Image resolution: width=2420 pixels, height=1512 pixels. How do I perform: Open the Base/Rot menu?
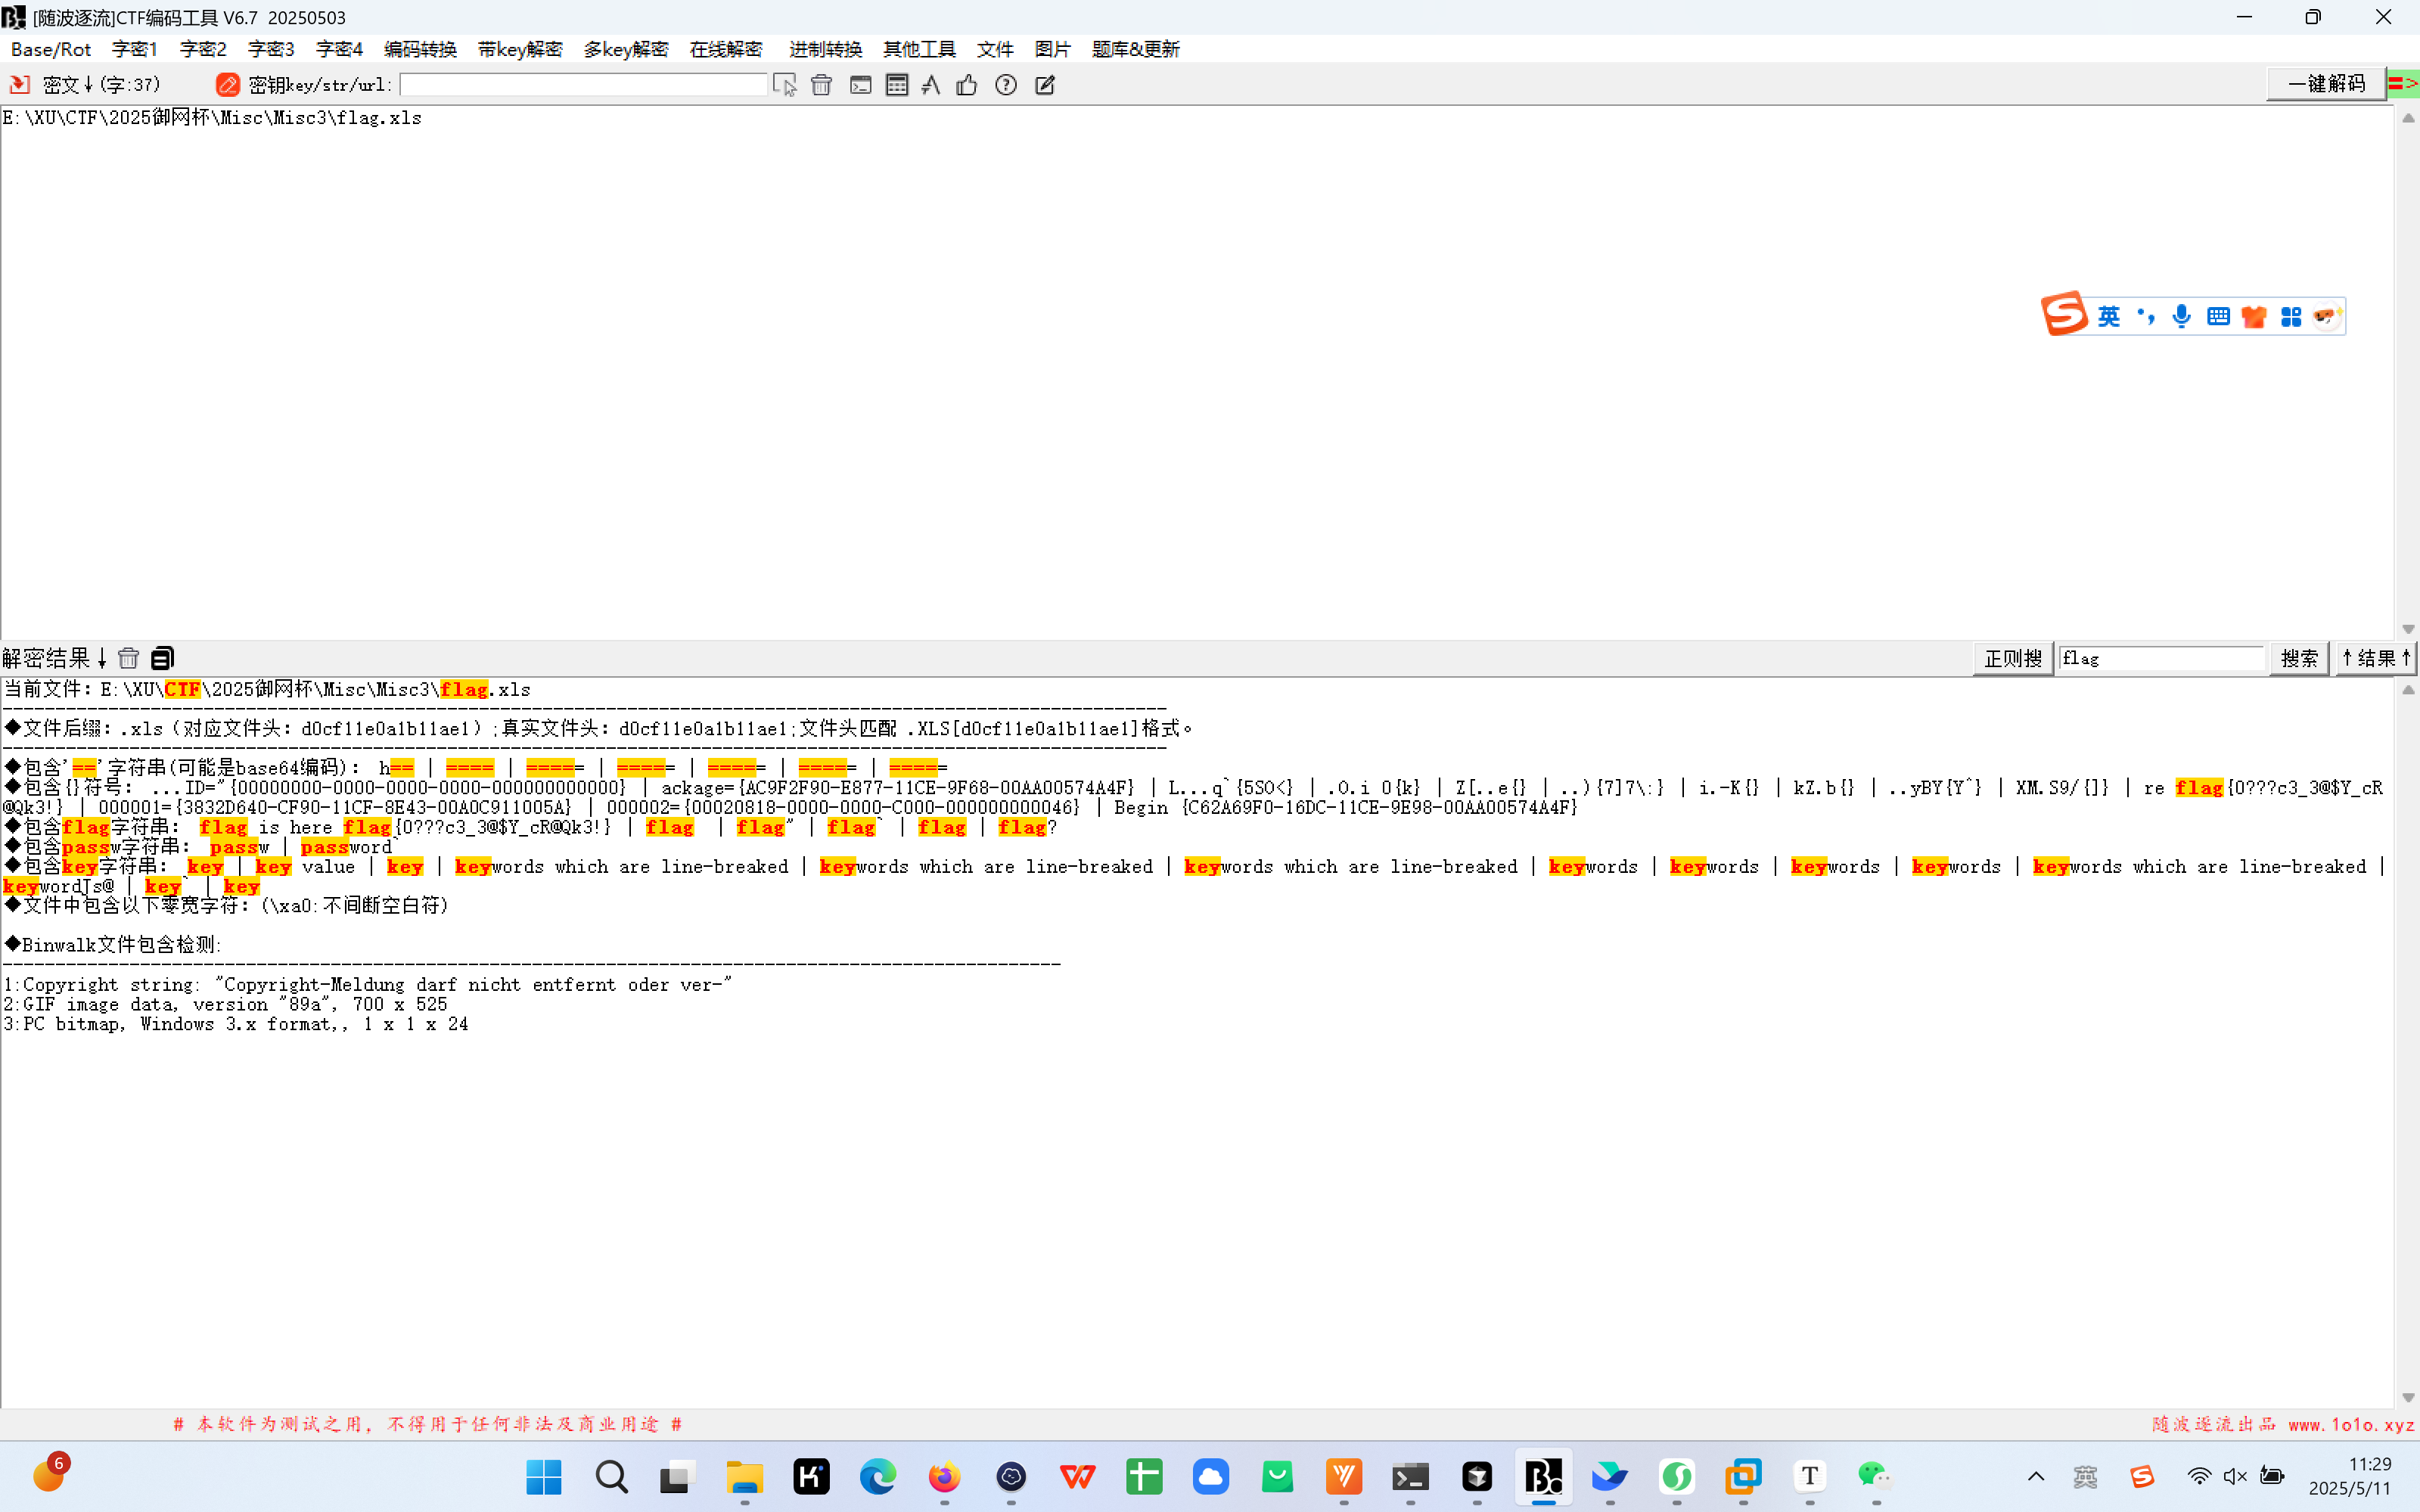click(51, 49)
